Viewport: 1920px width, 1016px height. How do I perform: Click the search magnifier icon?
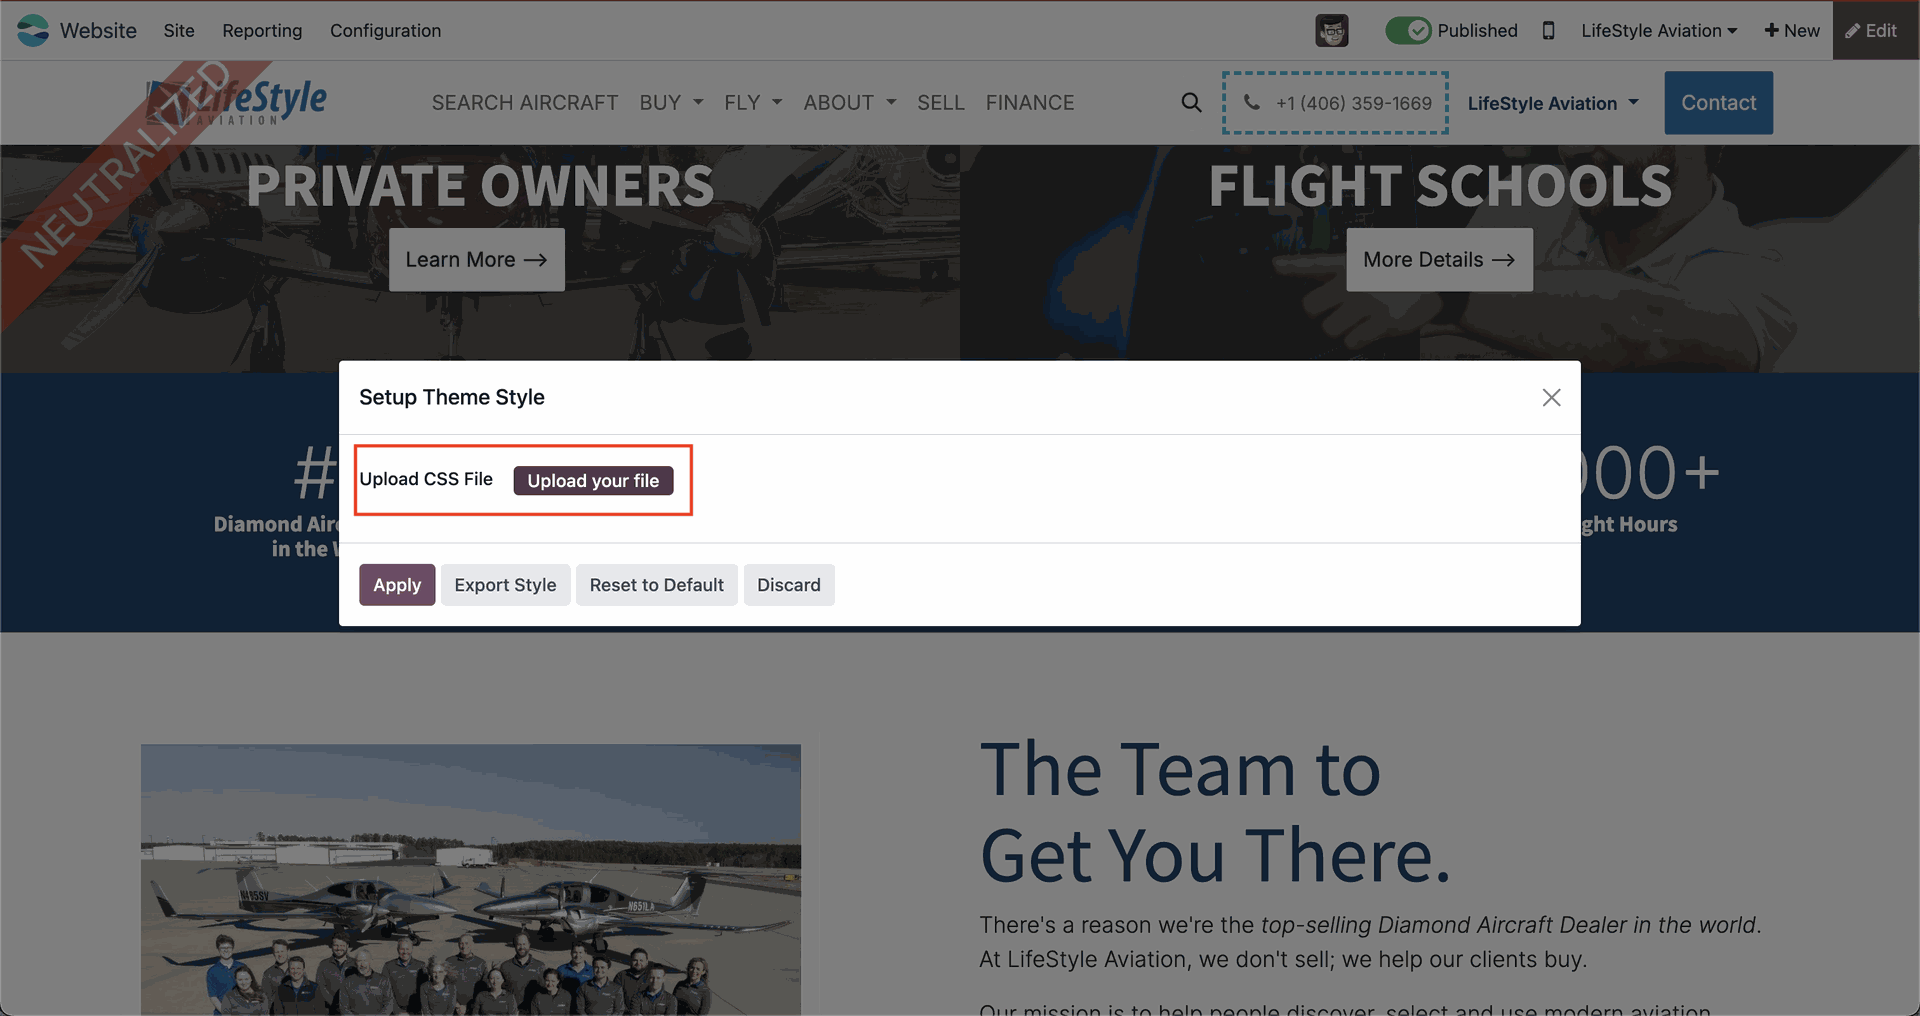[x=1191, y=102]
